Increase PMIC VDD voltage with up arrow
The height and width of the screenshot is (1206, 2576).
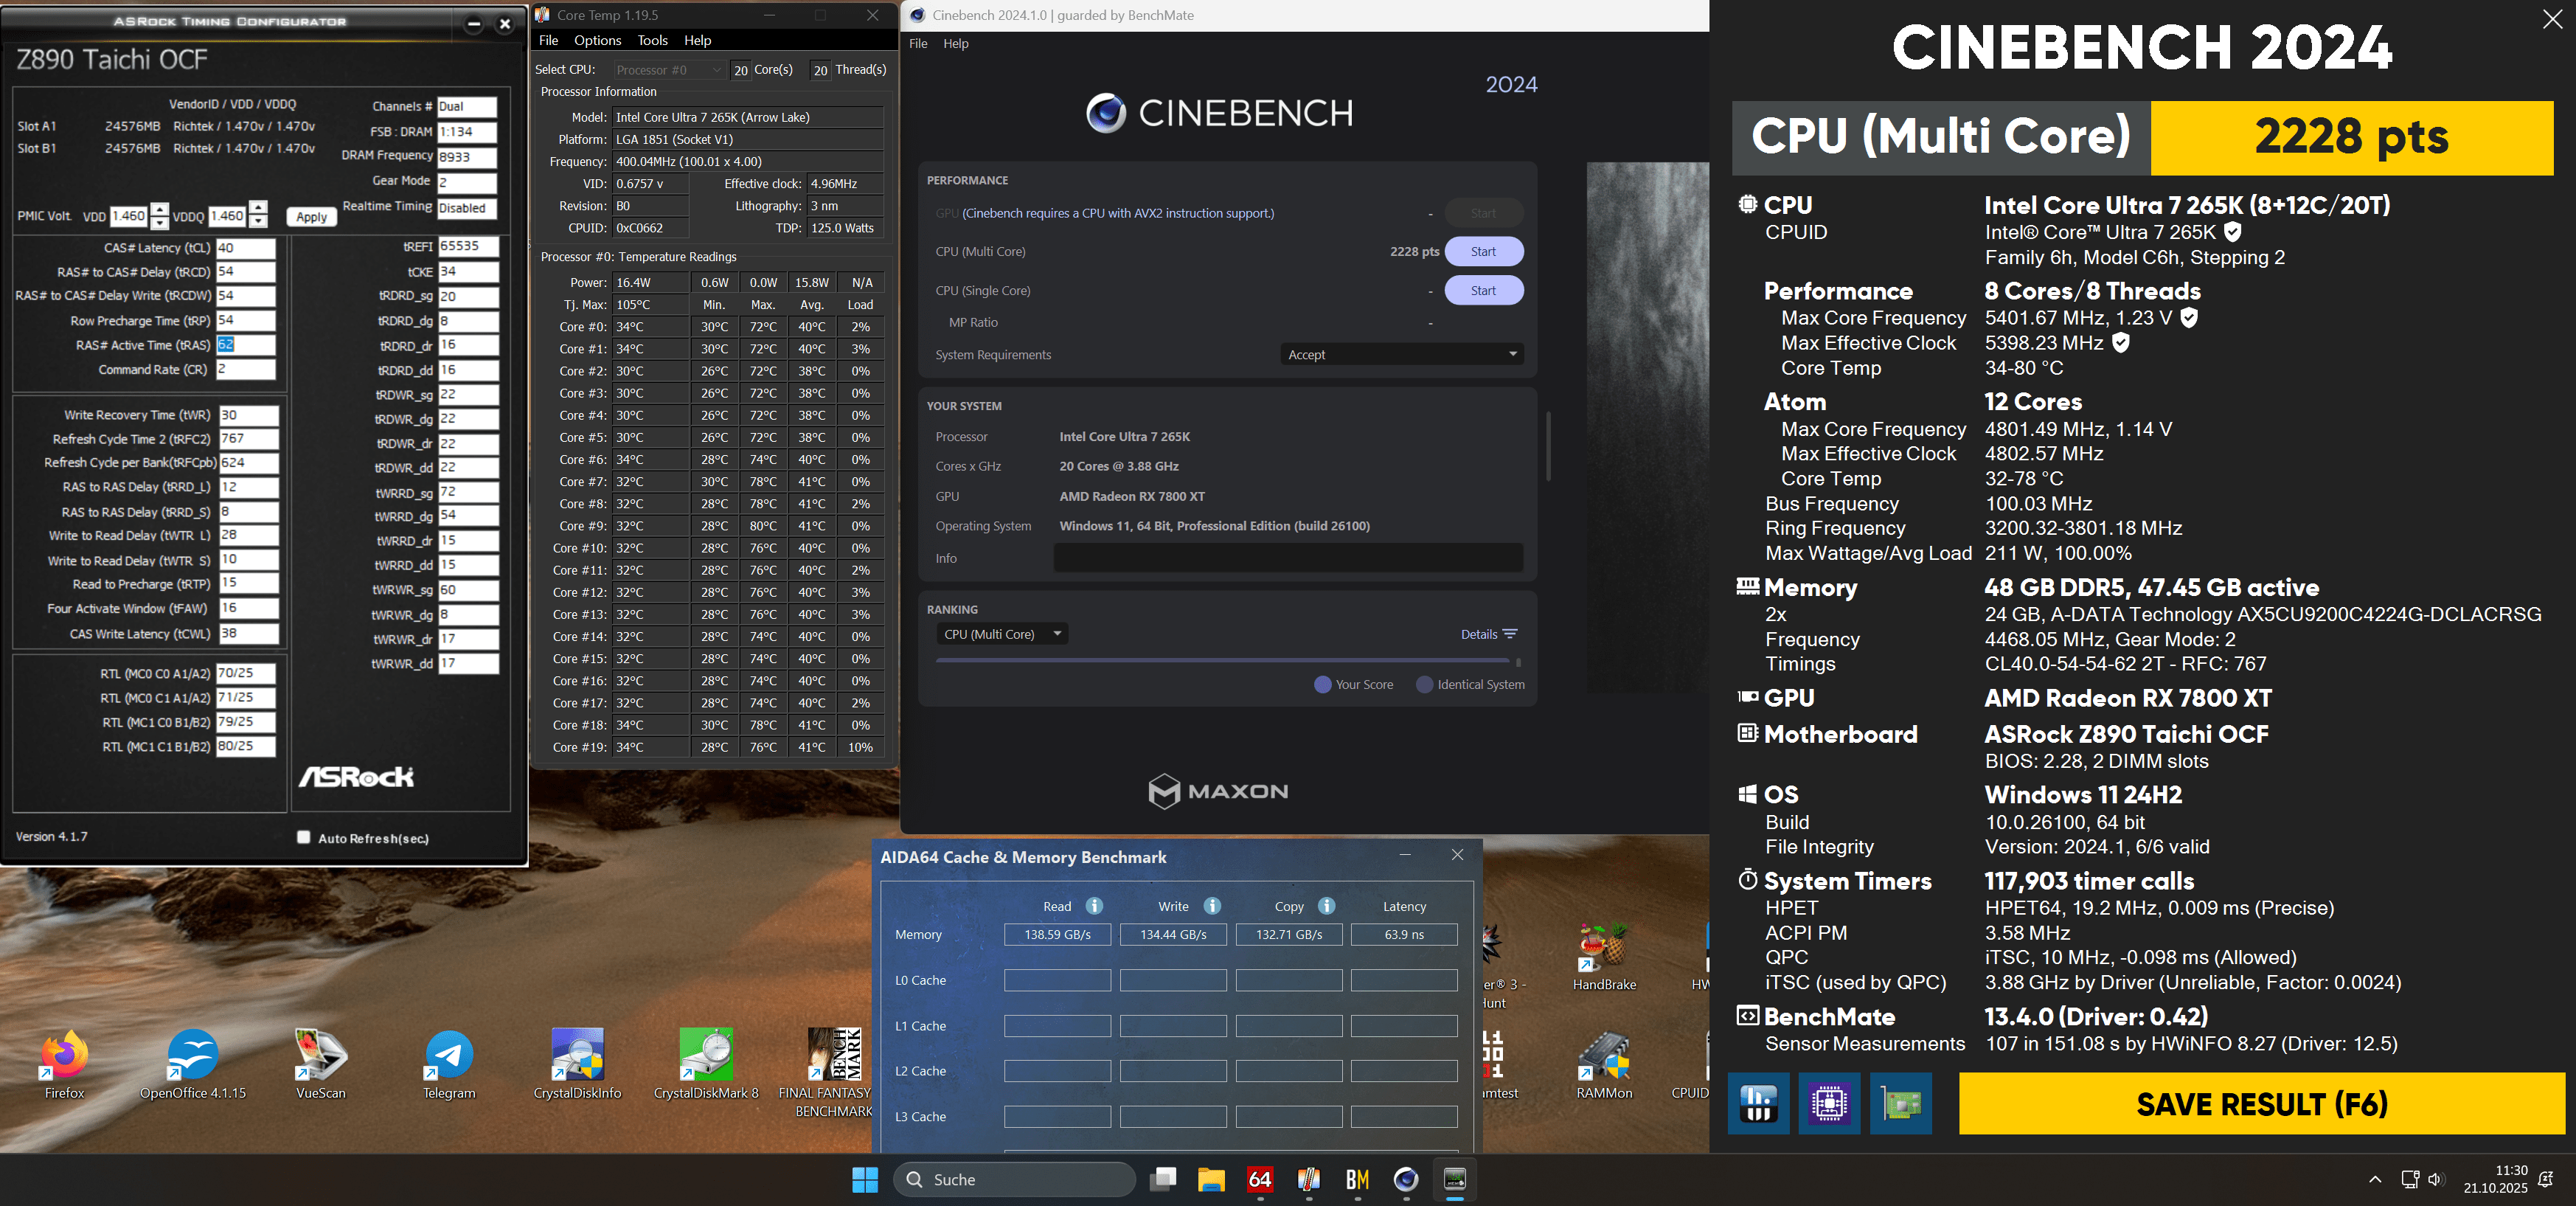coord(160,209)
